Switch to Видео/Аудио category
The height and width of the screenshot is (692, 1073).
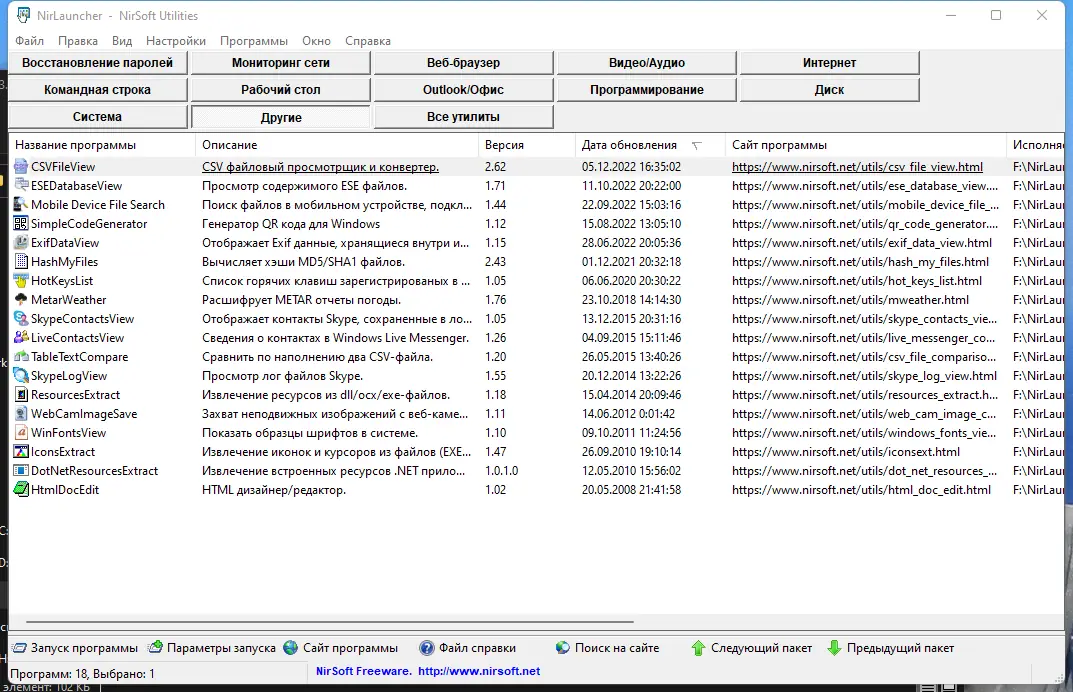[647, 63]
